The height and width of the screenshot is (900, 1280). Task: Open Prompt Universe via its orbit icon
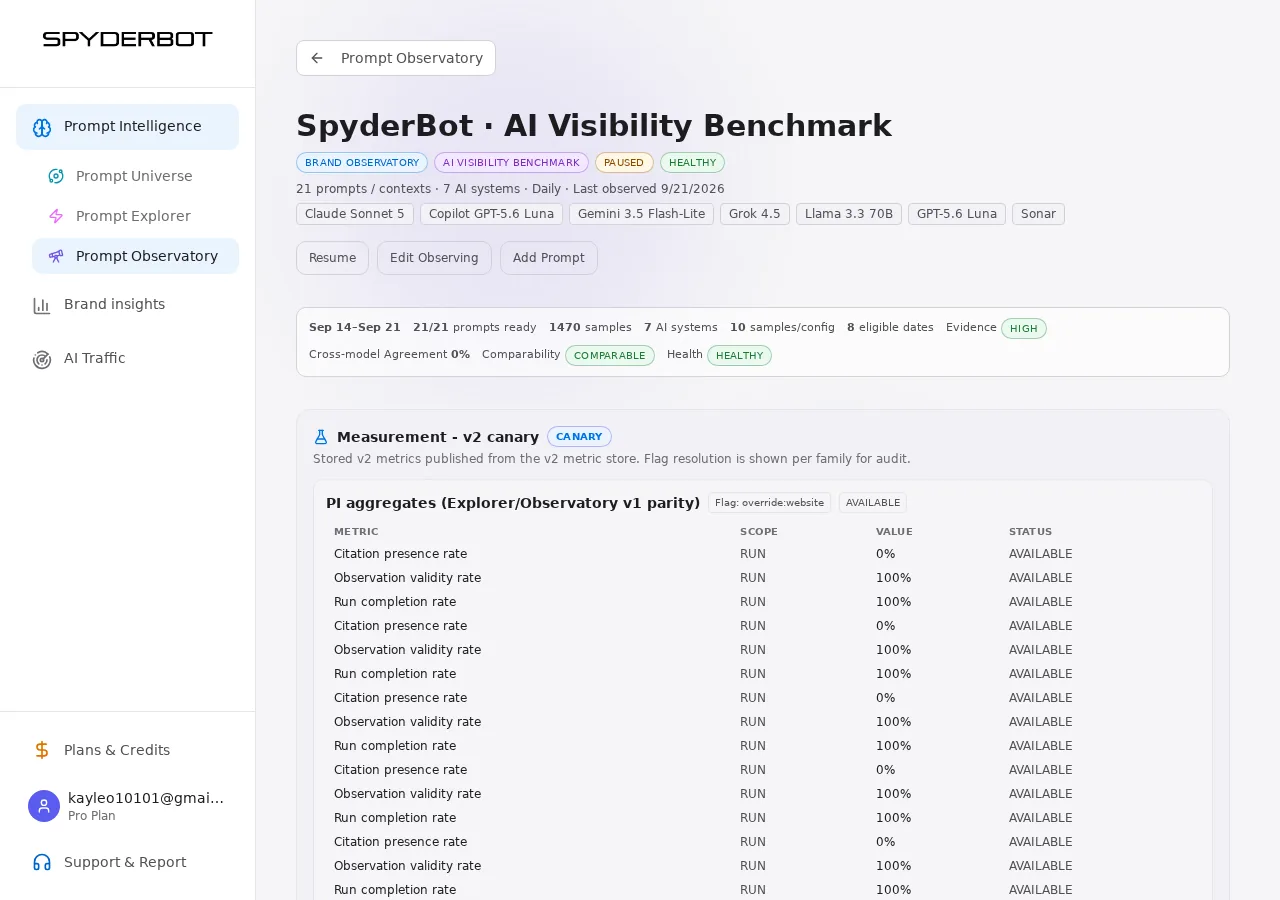(56, 176)
